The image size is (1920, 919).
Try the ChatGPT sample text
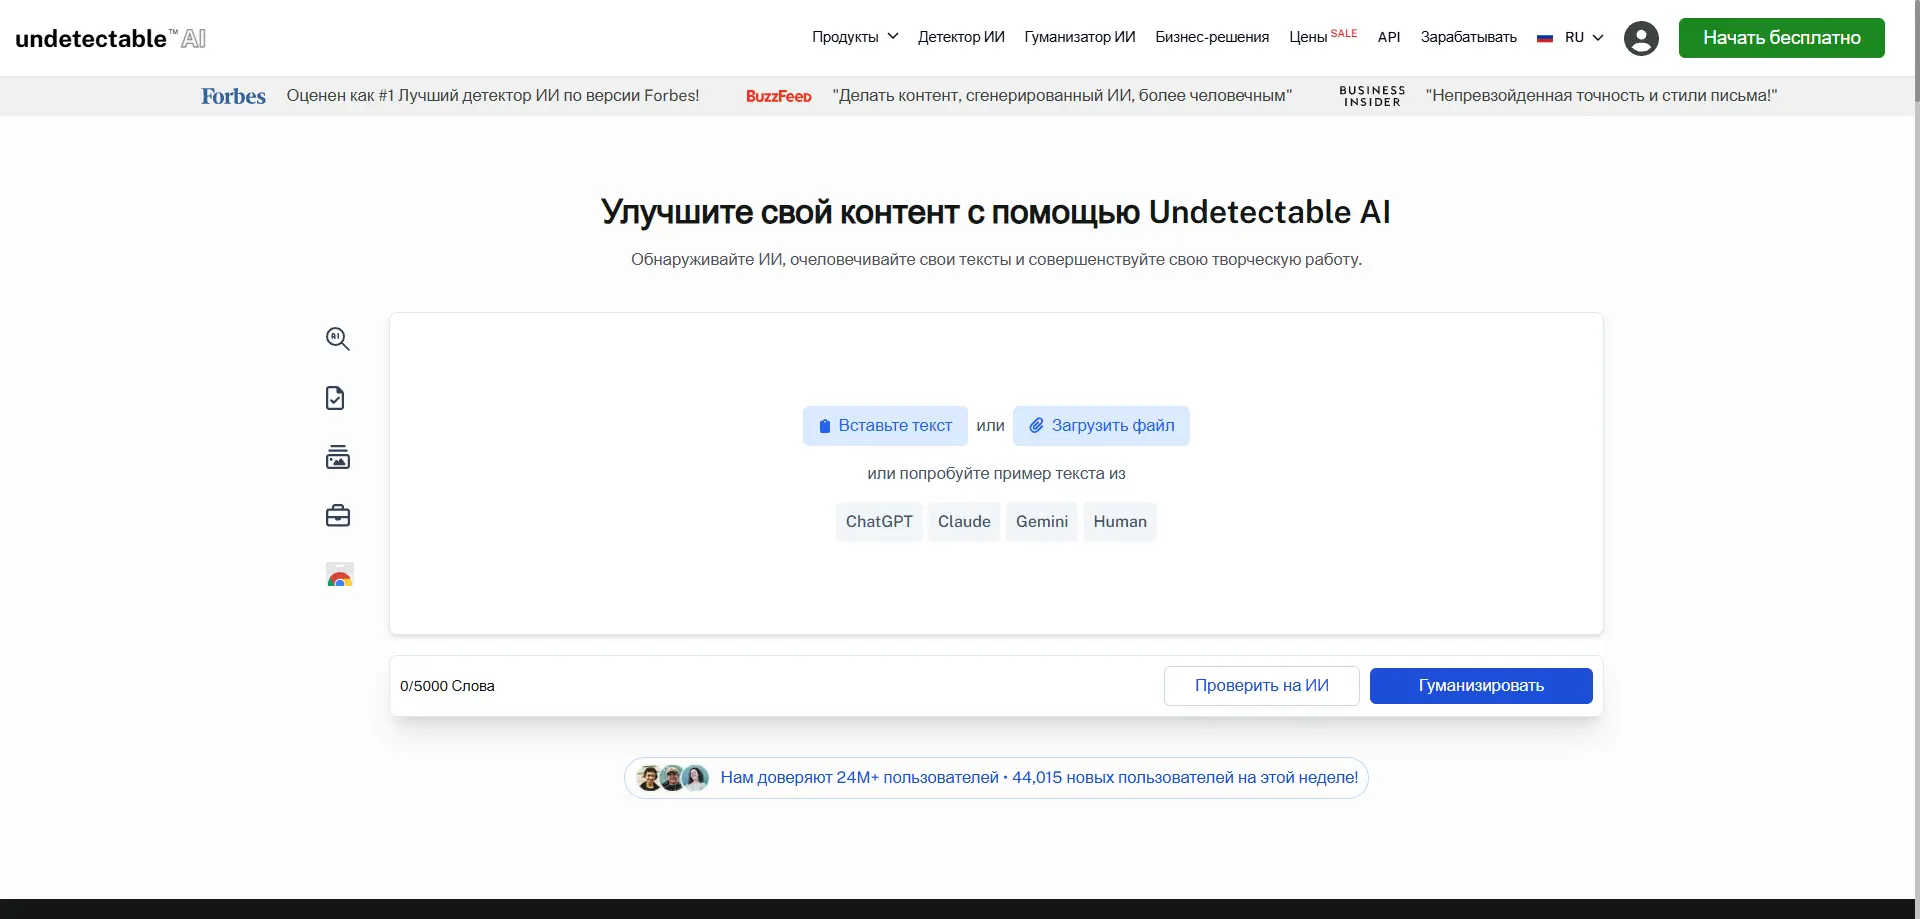879,522
